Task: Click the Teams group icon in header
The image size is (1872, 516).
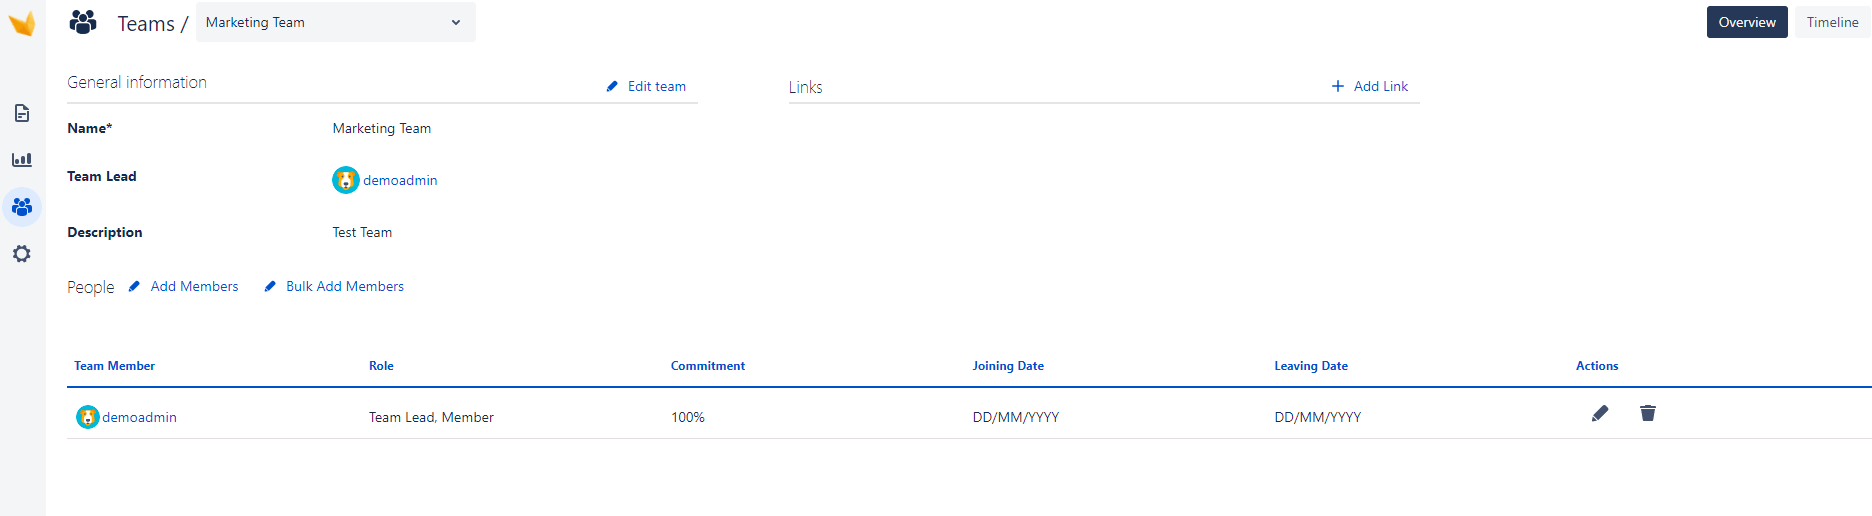Action: 83,22
